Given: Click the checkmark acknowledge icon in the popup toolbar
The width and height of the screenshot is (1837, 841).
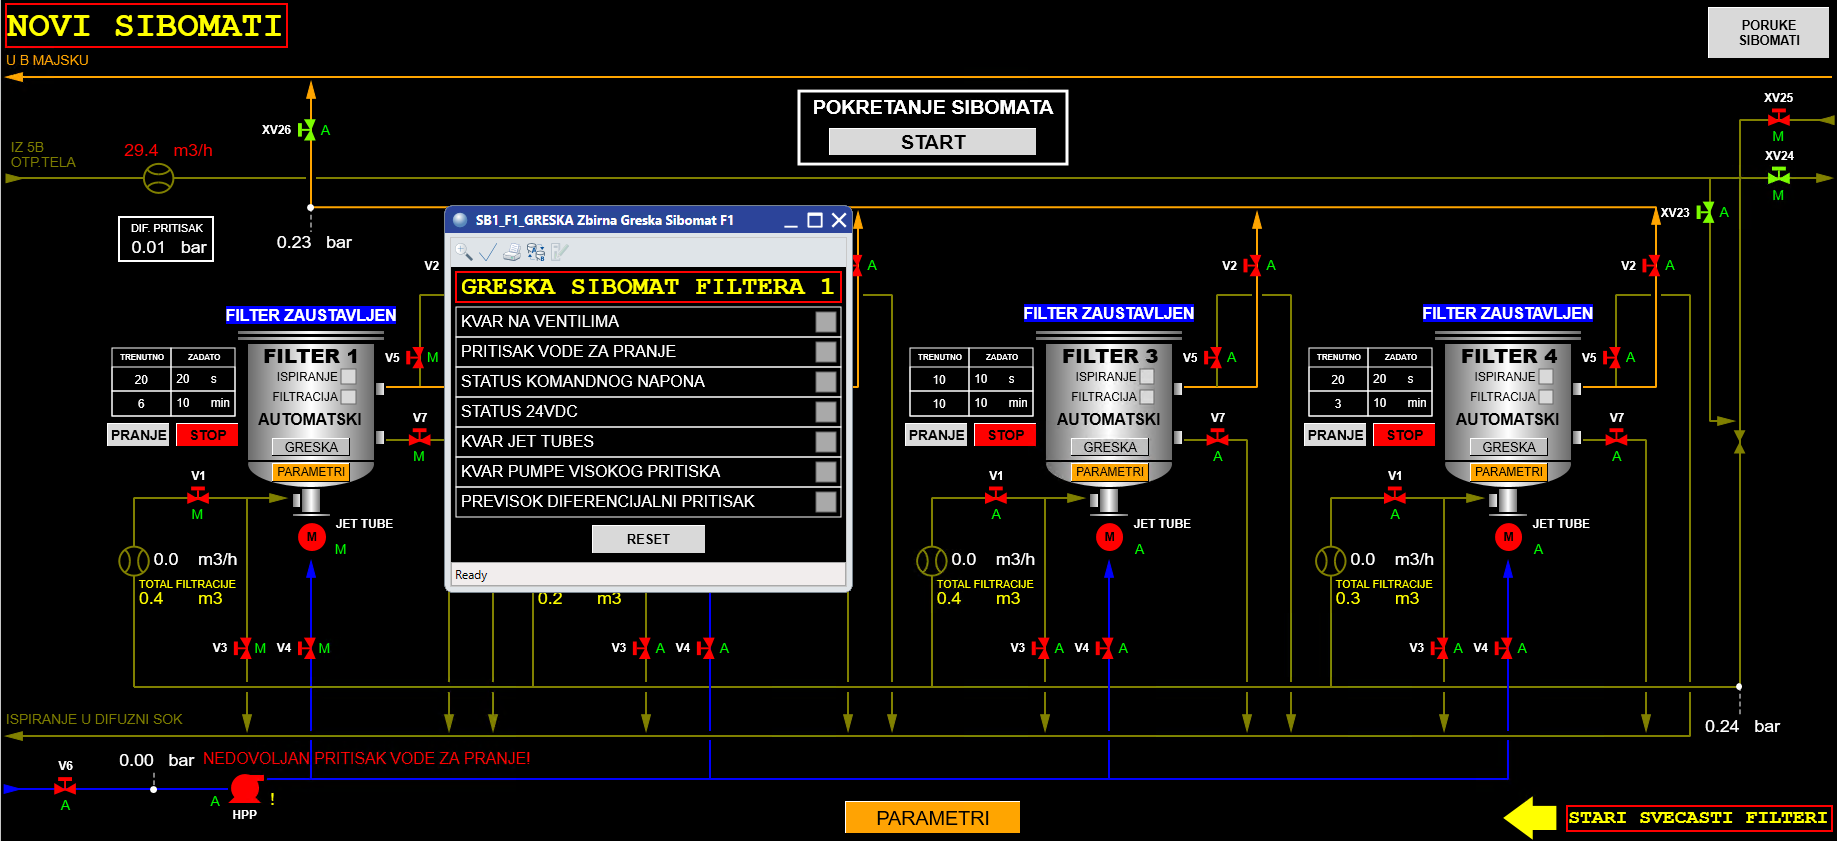Looking at the screenshot, I should point(487,251).
